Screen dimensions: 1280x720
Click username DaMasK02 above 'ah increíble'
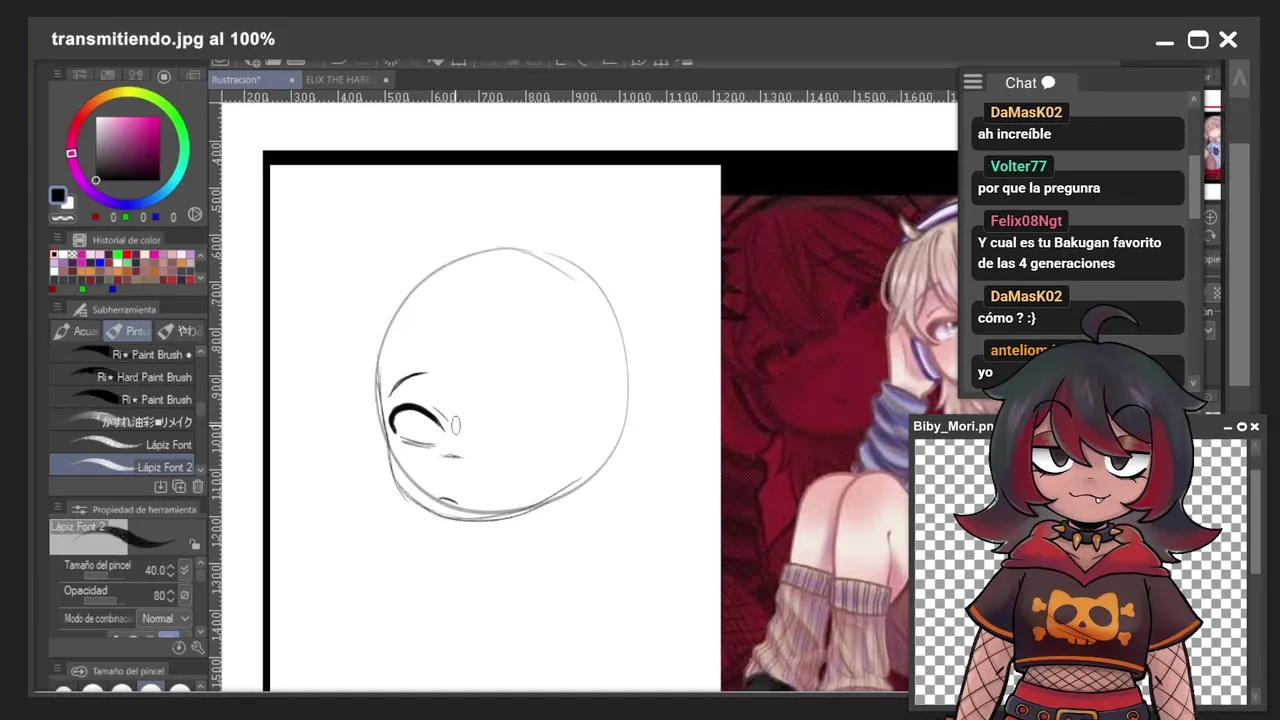click(1026, 113)
